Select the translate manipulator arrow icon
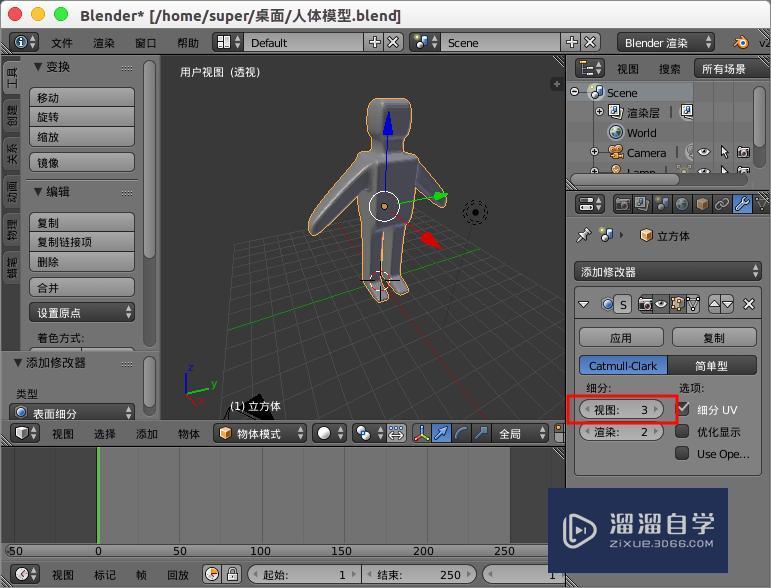The image size is (771, 588). [x=441, y=433]
